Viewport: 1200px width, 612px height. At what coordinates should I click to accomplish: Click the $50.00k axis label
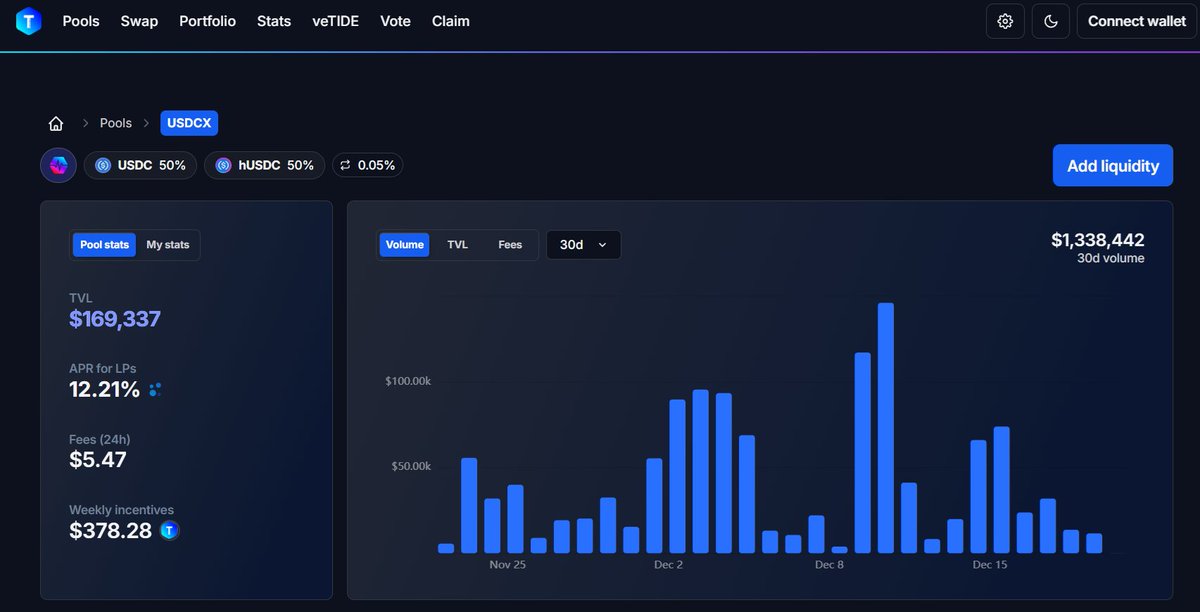411,466
